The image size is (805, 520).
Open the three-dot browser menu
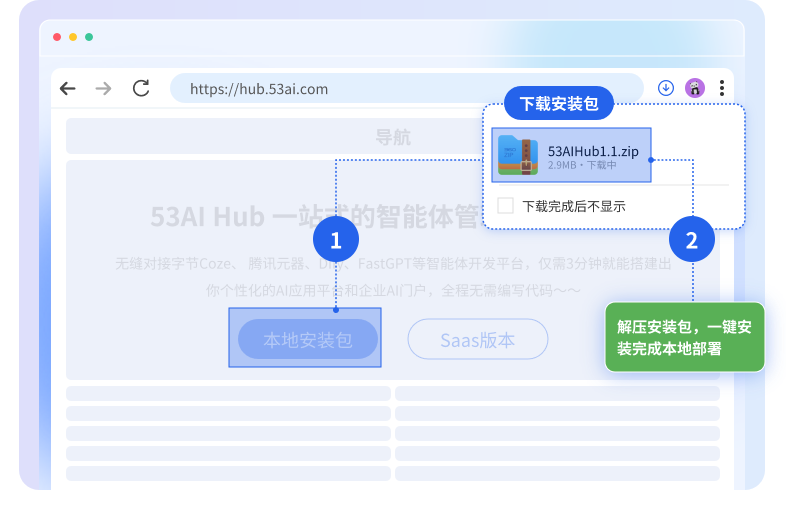tap(722, 88)
